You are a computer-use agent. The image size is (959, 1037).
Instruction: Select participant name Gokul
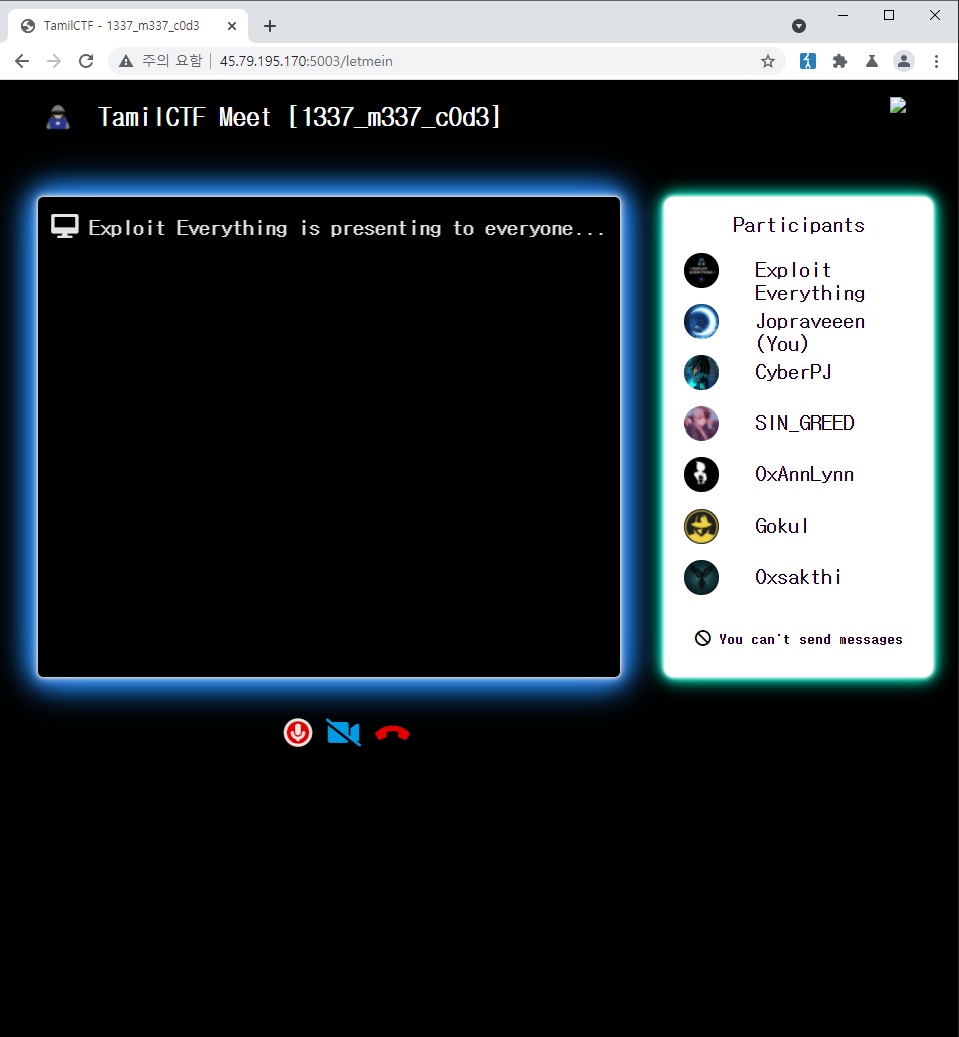point(781,526)
